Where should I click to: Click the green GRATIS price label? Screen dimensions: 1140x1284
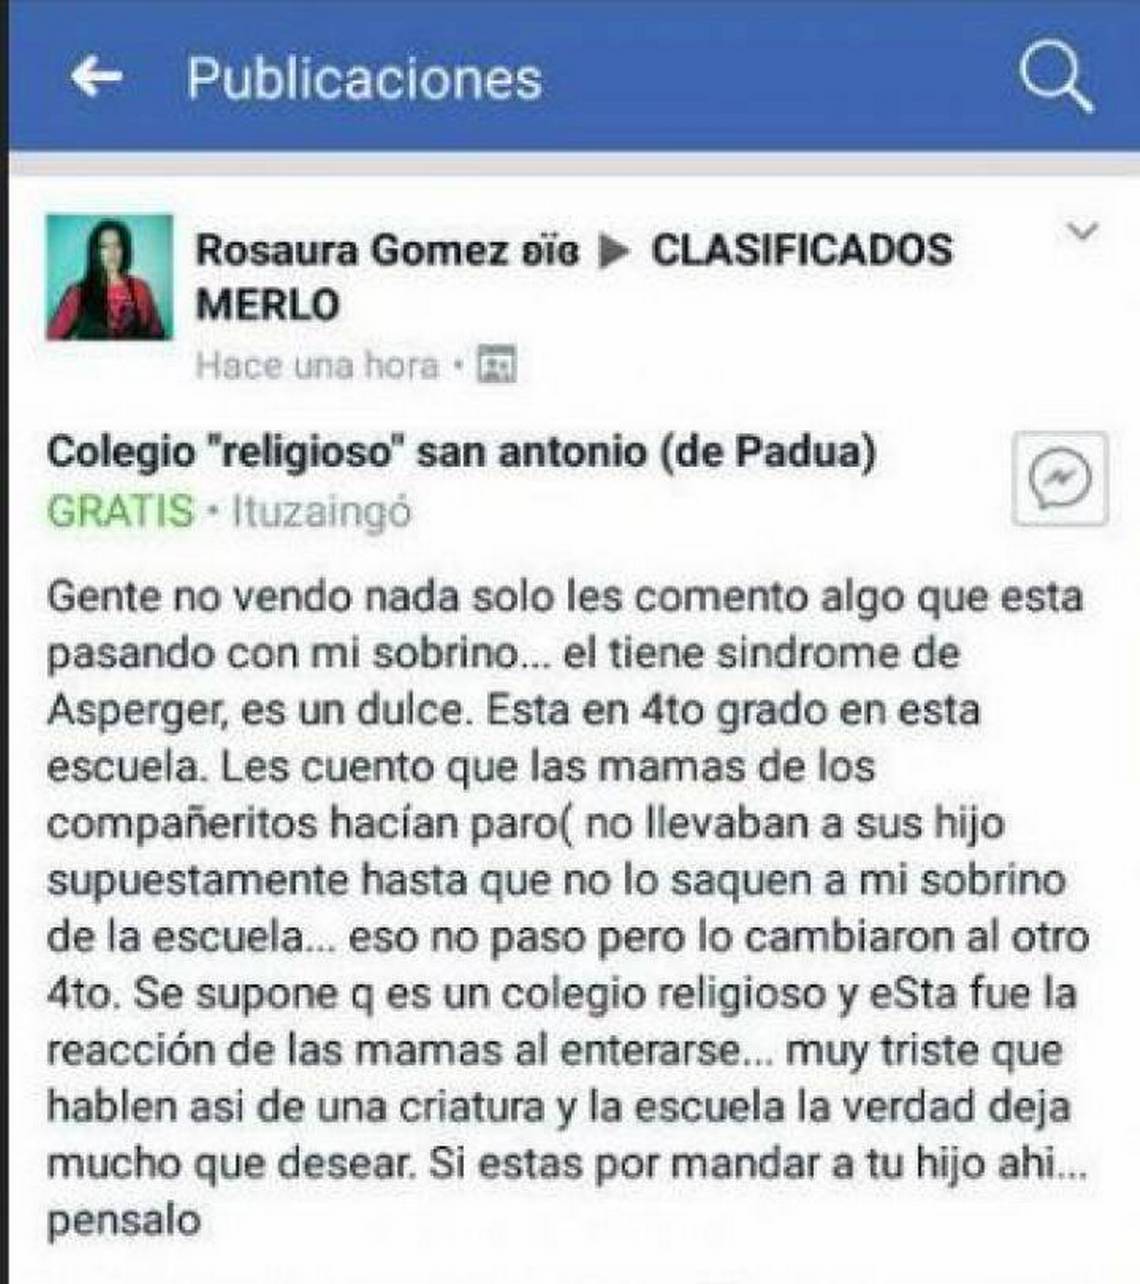[x=120, y=511]
